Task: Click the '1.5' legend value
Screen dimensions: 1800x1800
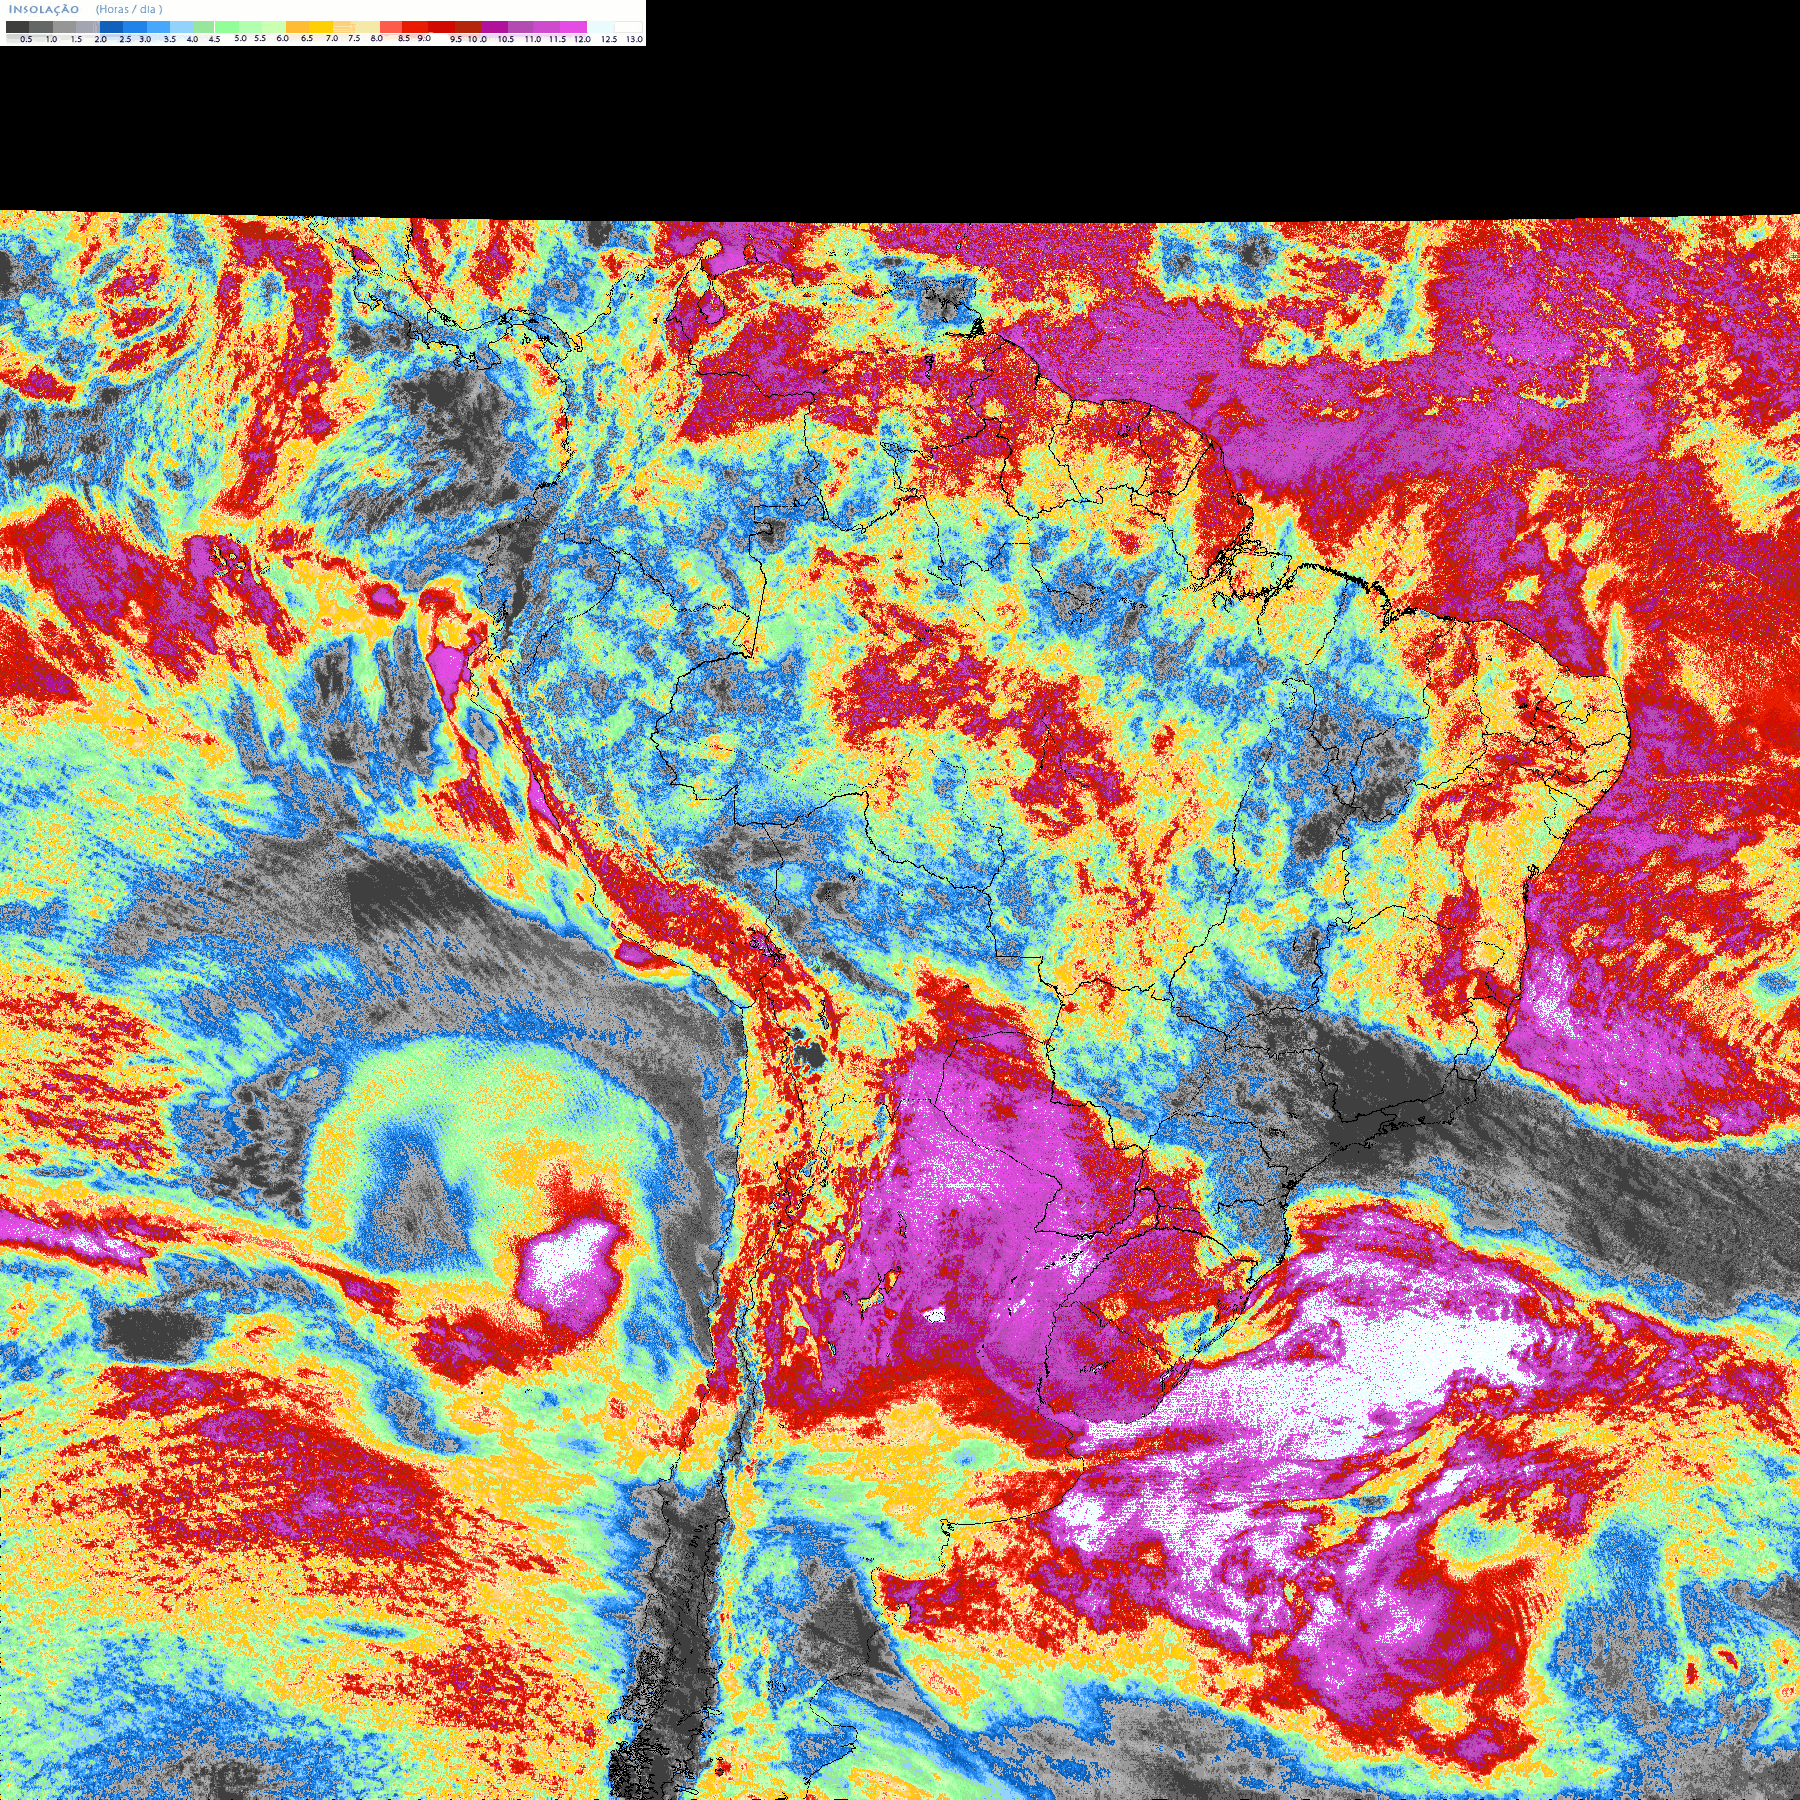Action: click(x=76, y=39)
